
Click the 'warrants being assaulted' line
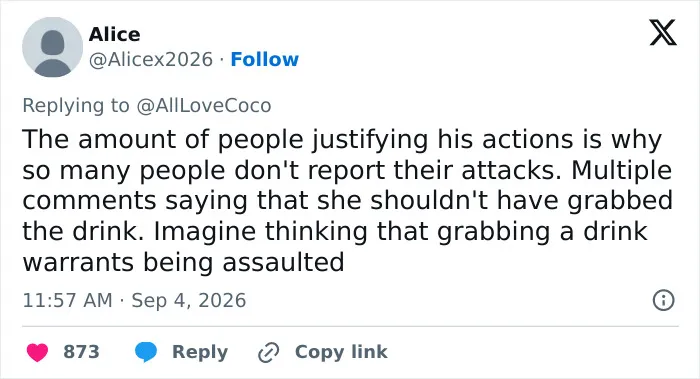[x=183, y=262]
